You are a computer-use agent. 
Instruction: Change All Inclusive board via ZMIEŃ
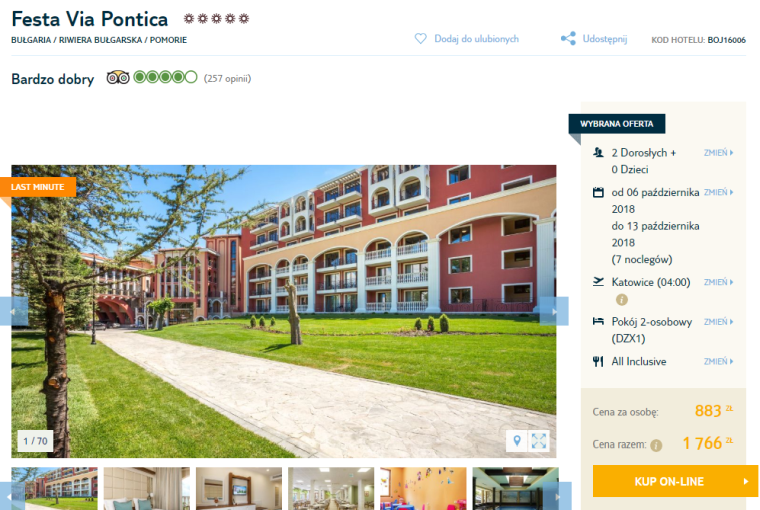tap(718, 362)
